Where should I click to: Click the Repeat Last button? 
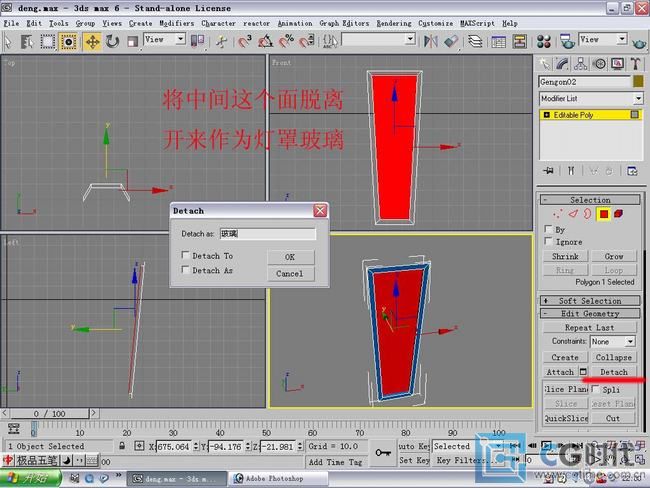point(589,328)
